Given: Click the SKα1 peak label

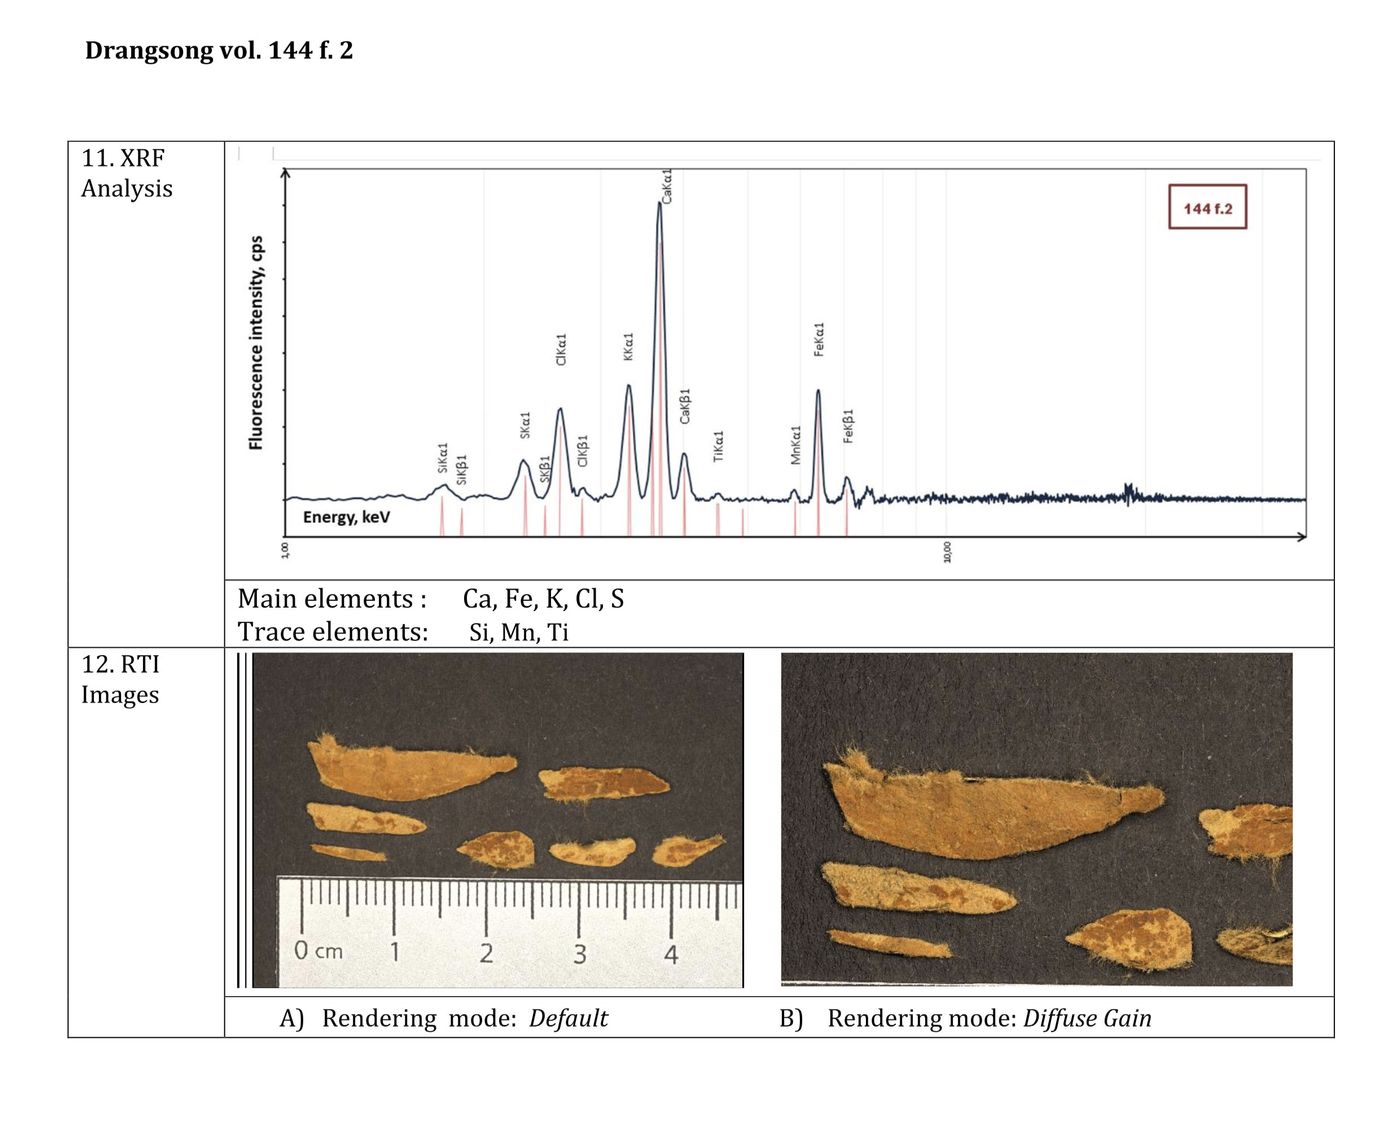Looking at the screenshot, I should click(525, 425).
